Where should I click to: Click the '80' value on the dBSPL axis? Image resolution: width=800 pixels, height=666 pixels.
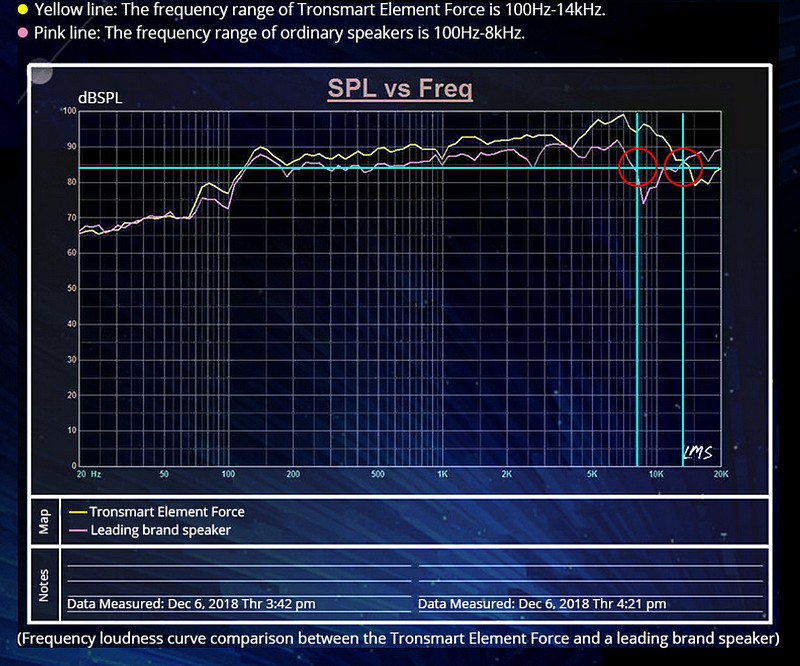[71, 182]
